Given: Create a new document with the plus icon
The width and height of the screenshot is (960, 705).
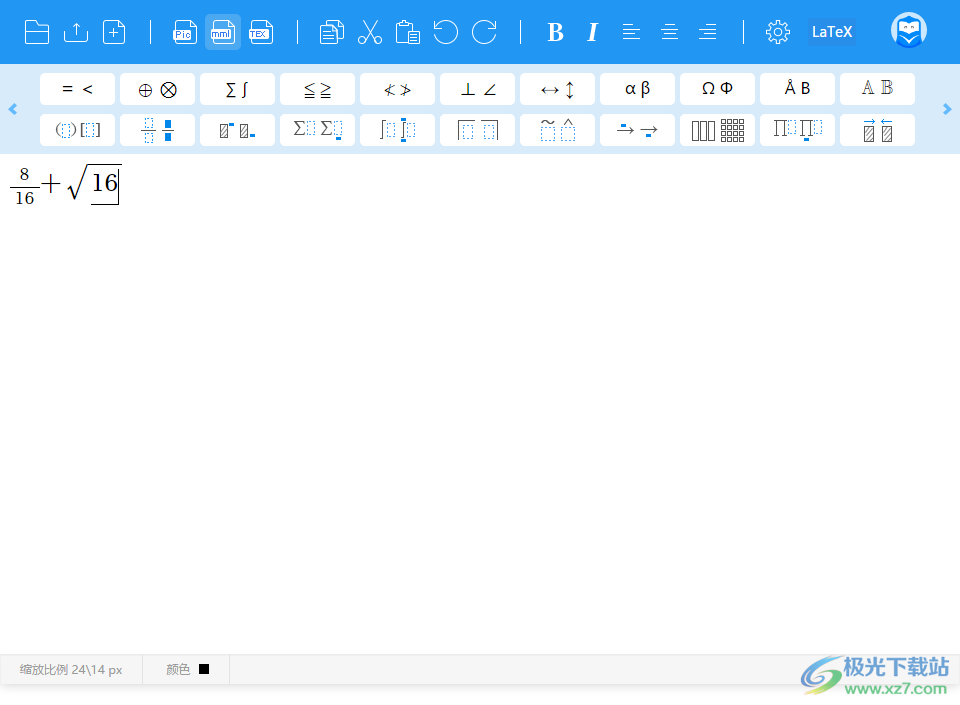Looking at the screenshot, I should click(x=114, y=32).
